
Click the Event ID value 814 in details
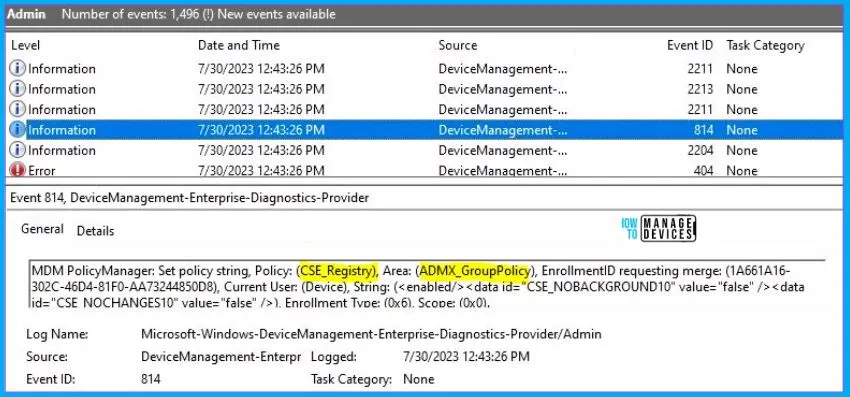tap(151, 379)
